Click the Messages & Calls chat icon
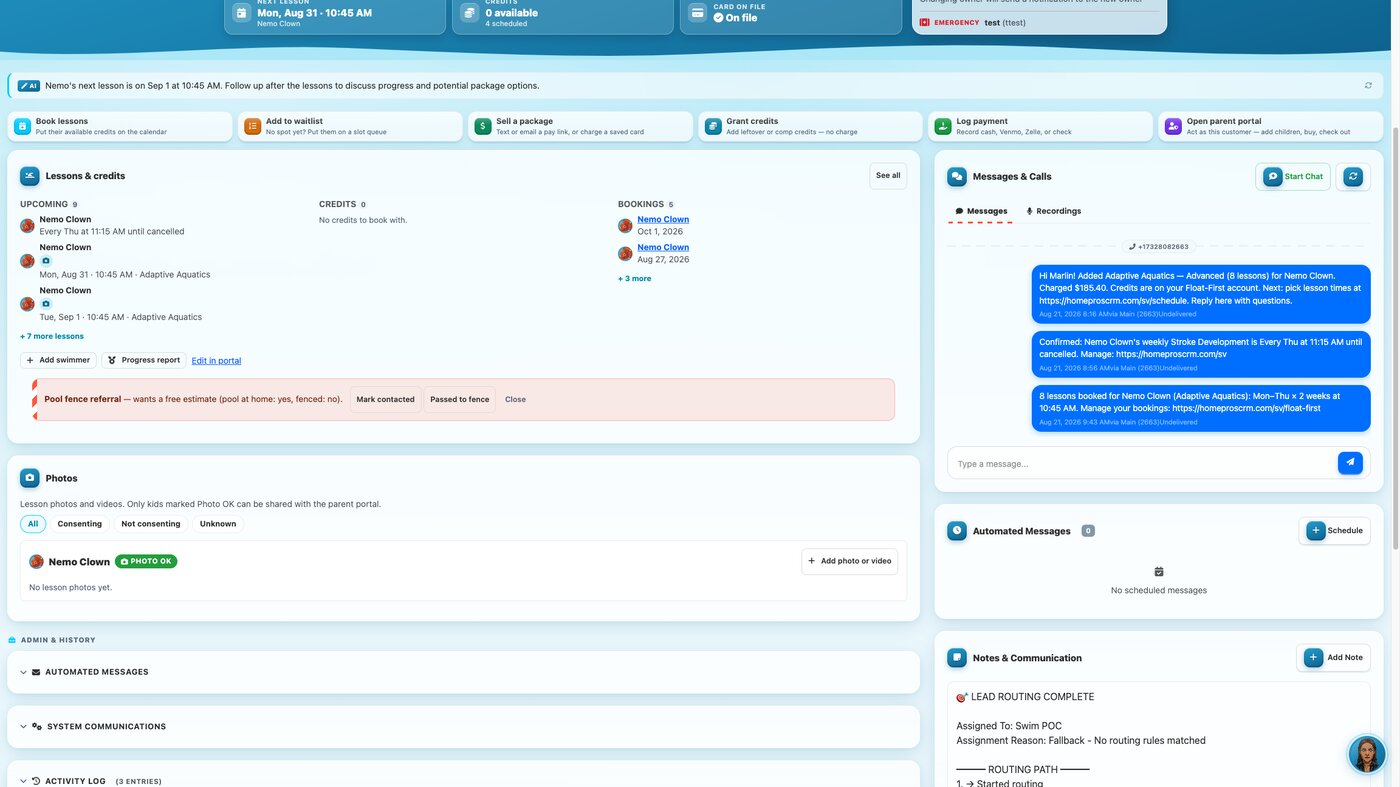Viewport: 1400px width, 787px height. (957, 176)
